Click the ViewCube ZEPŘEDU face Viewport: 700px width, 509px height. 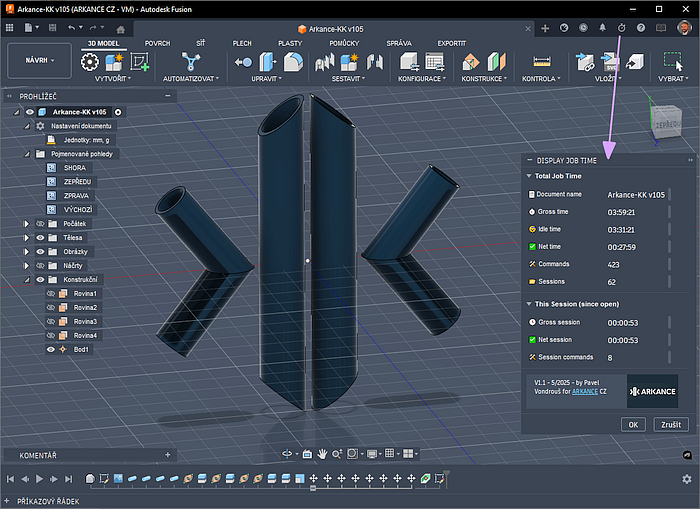tap(667, 124)
